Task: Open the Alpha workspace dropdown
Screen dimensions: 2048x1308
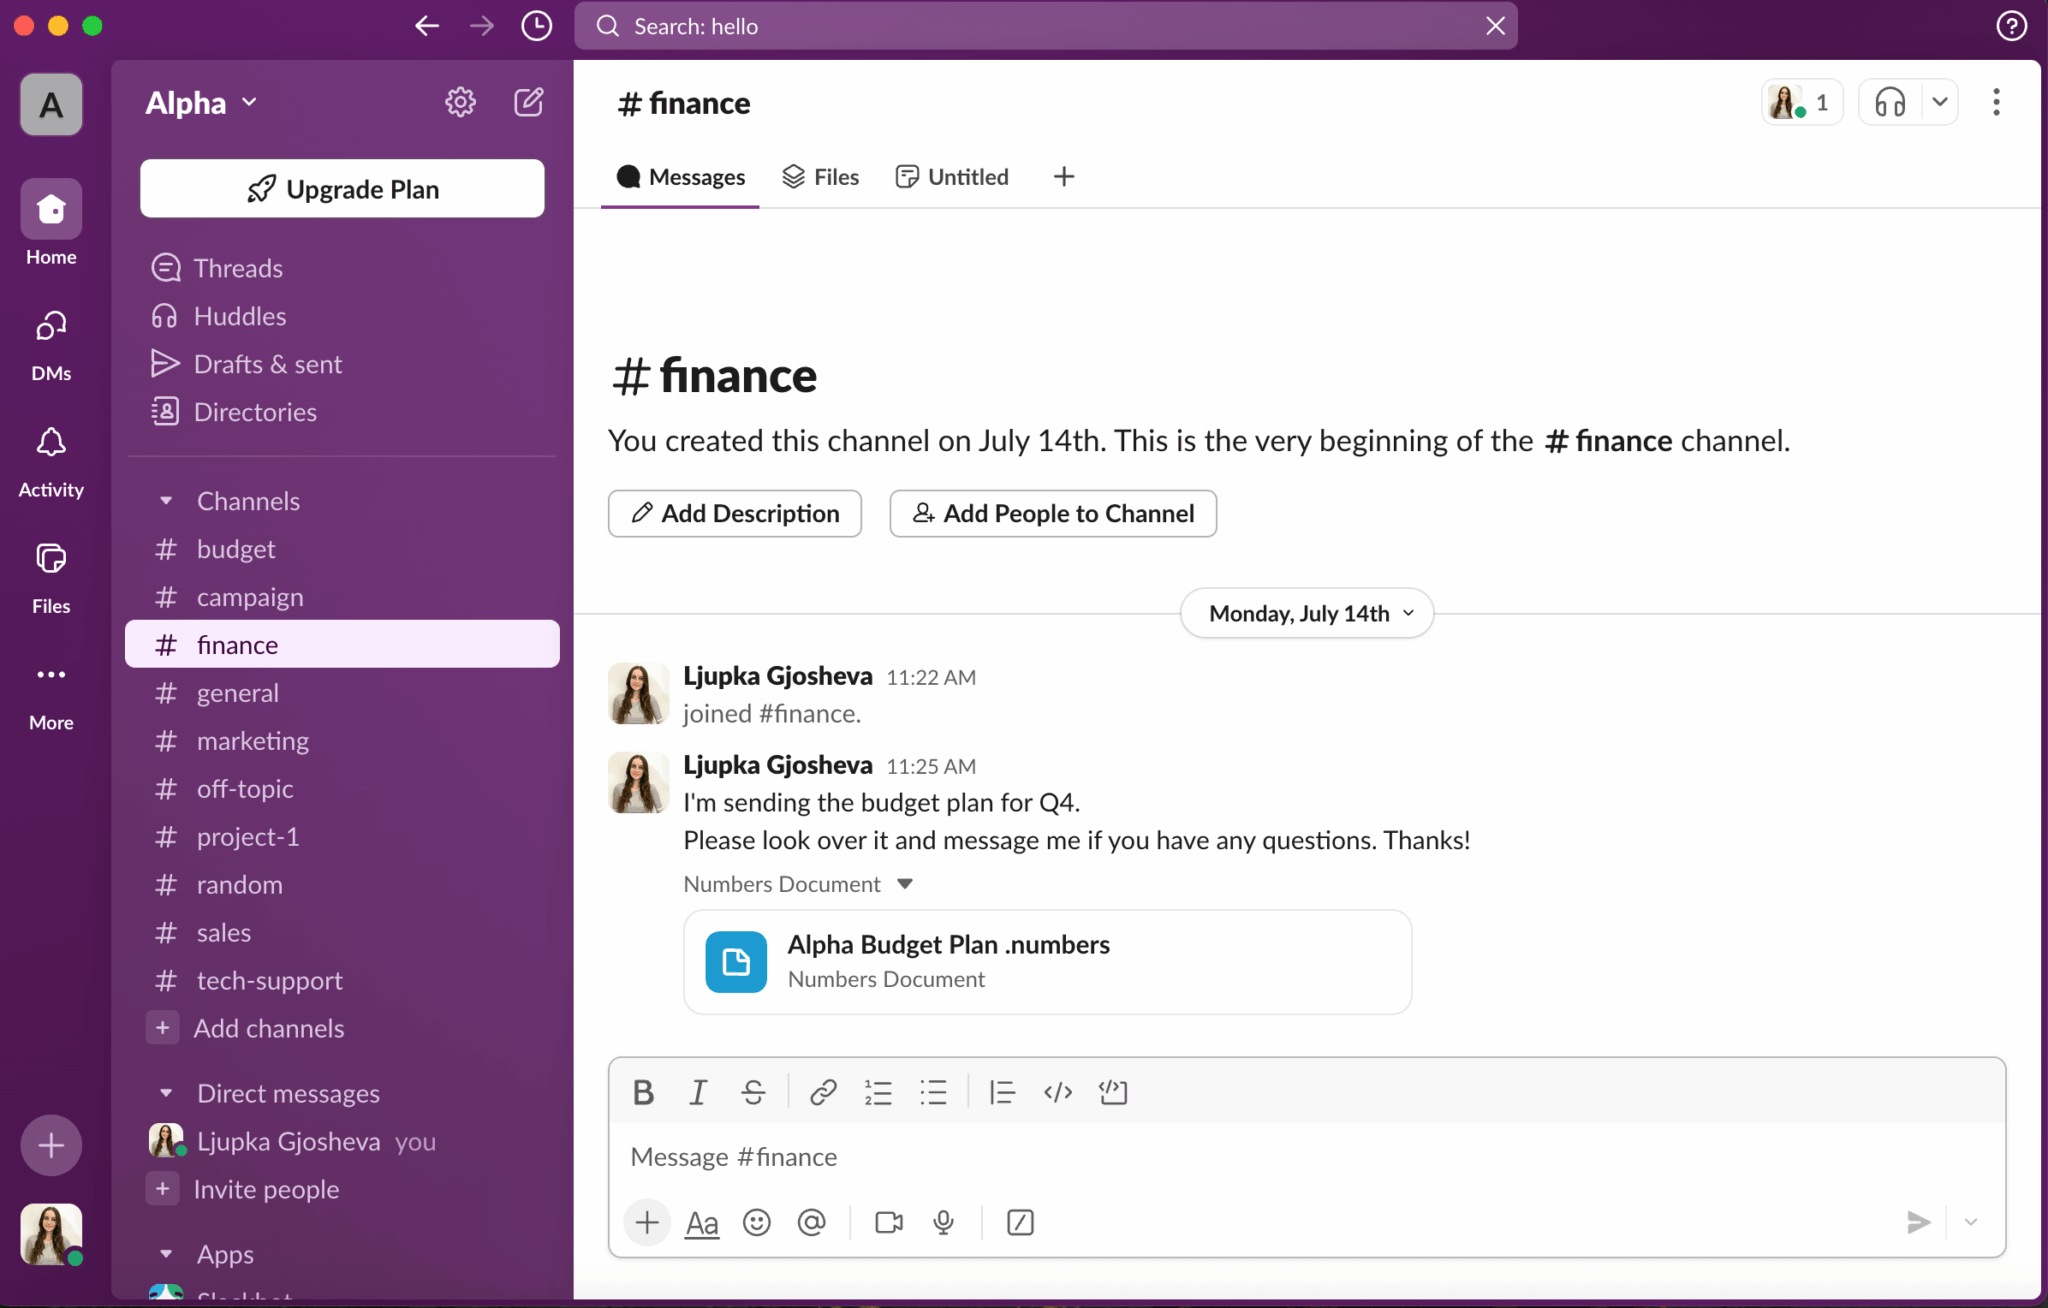Action: point(199,101)
